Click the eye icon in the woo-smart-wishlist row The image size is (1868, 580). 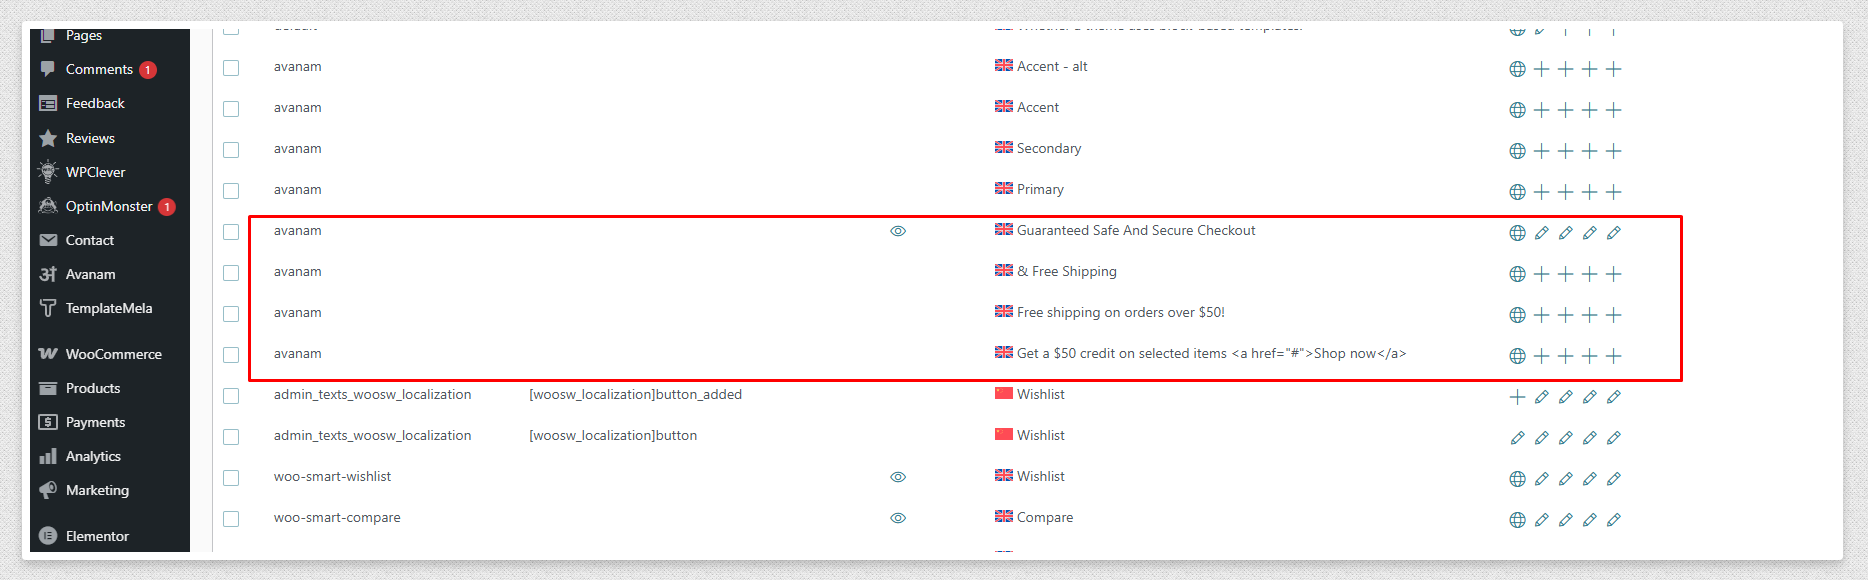[898, 477]
